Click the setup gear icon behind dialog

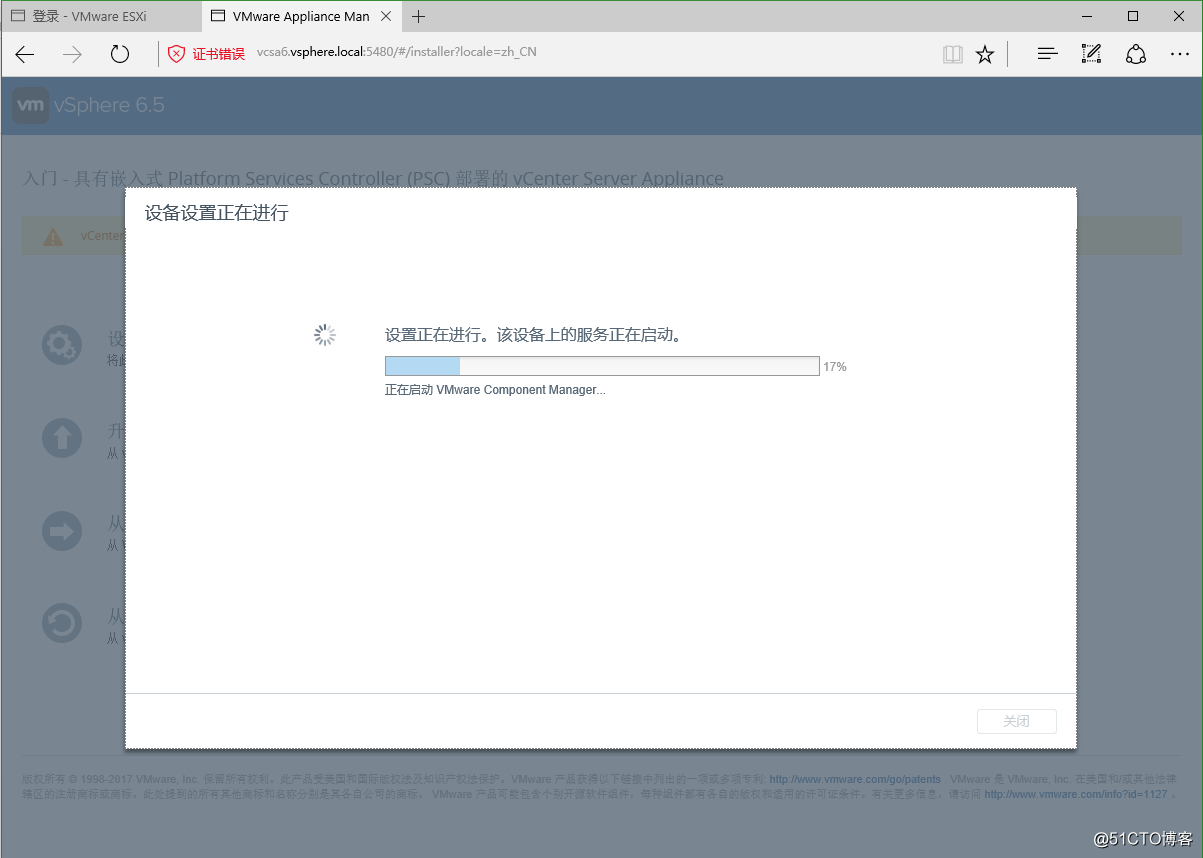coord(62,345)
